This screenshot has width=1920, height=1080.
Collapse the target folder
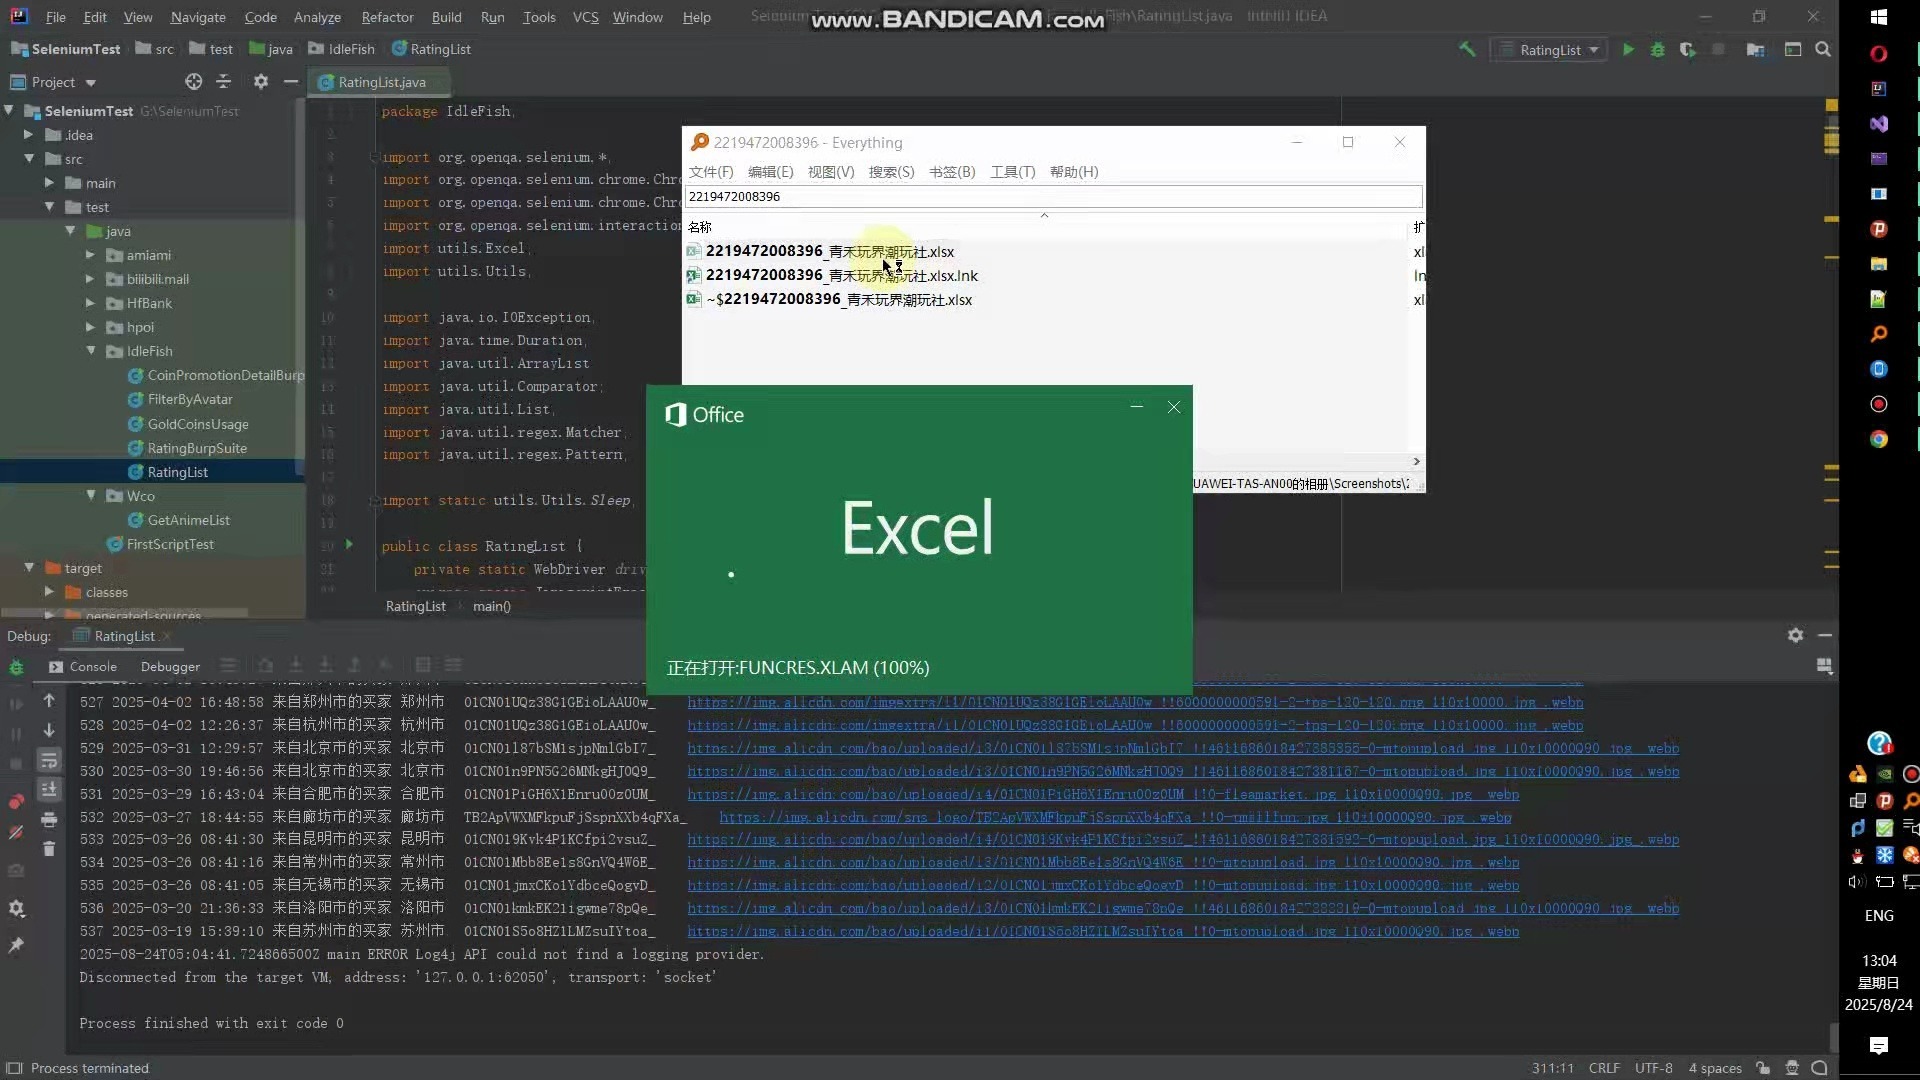point(29,567)
